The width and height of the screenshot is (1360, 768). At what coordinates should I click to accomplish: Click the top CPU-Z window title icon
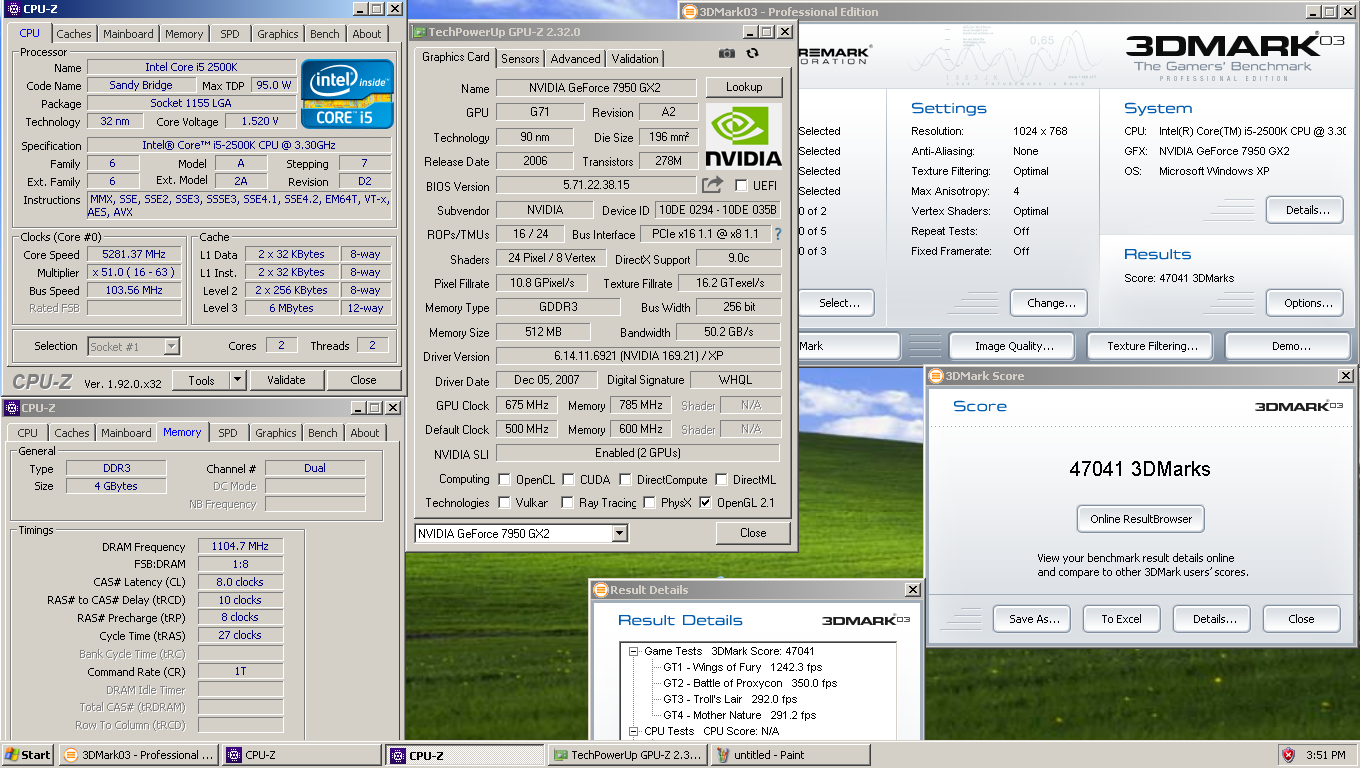(11, 9)
